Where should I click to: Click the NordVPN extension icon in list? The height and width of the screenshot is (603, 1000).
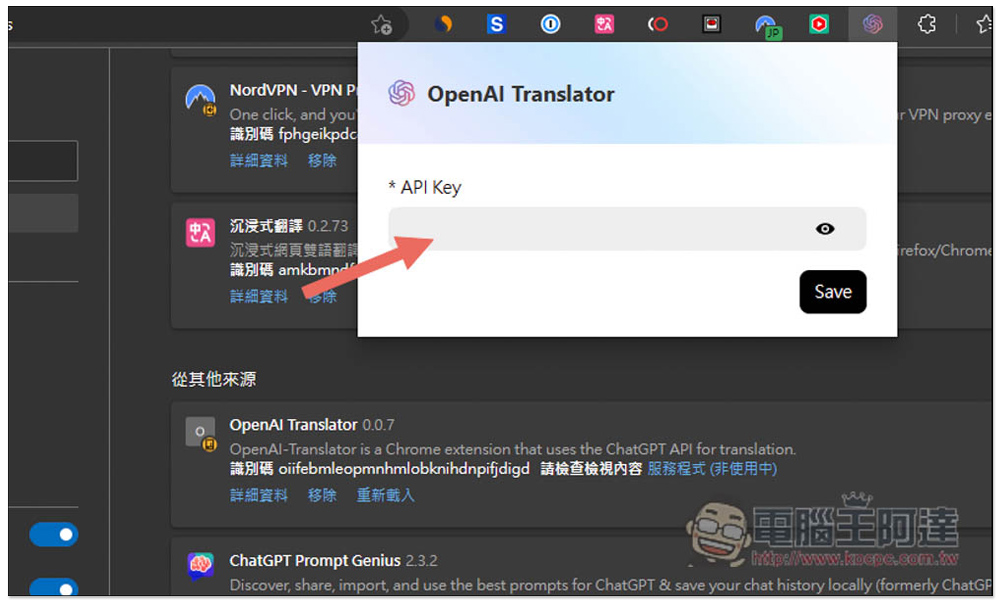click(200, 100)
